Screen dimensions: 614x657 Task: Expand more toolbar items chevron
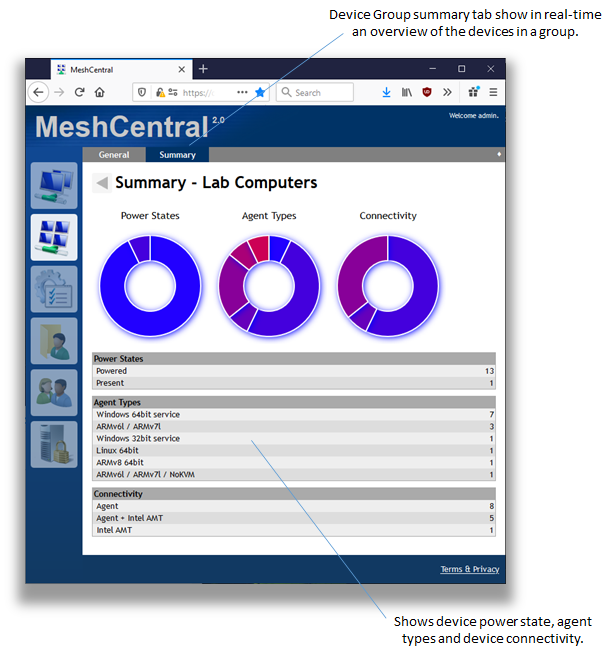point(447,92)
